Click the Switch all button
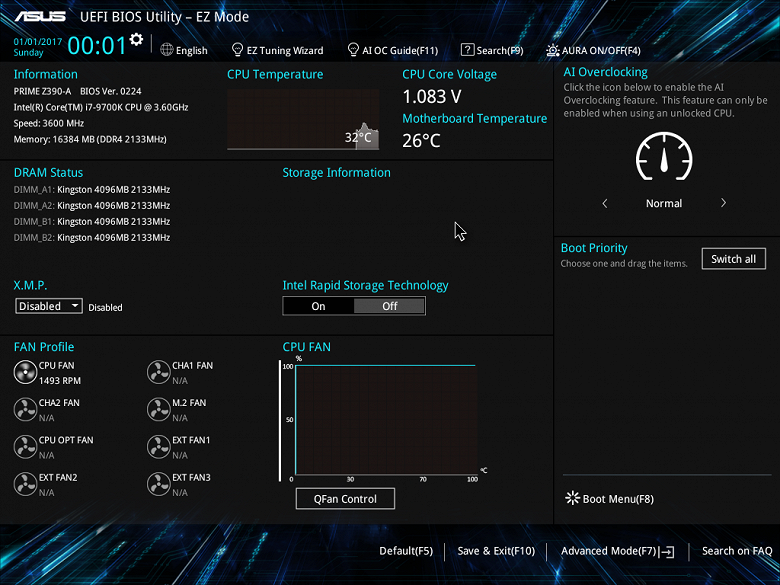Viewport: 780px width, 585px height. pos(734,259)
